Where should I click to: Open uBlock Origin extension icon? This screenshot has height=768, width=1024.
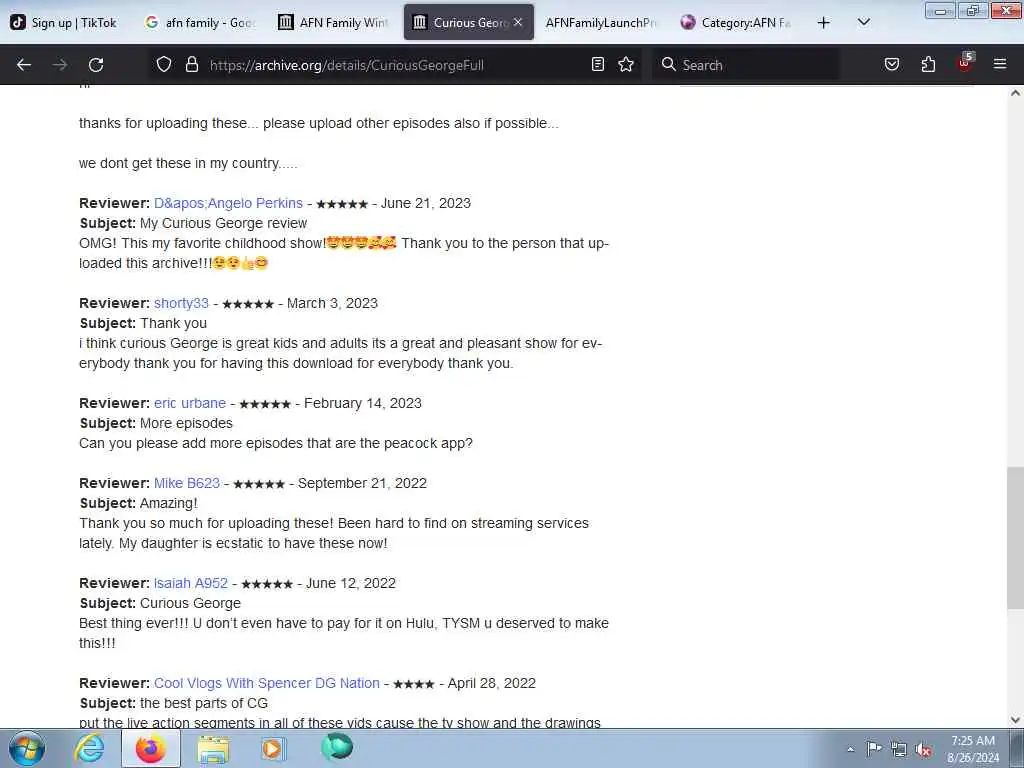pyautogui.click(x=965, y=63)
